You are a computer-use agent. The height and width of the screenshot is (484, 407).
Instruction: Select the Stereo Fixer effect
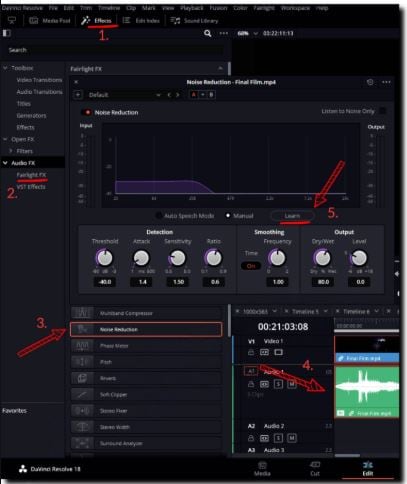point(146,411)
